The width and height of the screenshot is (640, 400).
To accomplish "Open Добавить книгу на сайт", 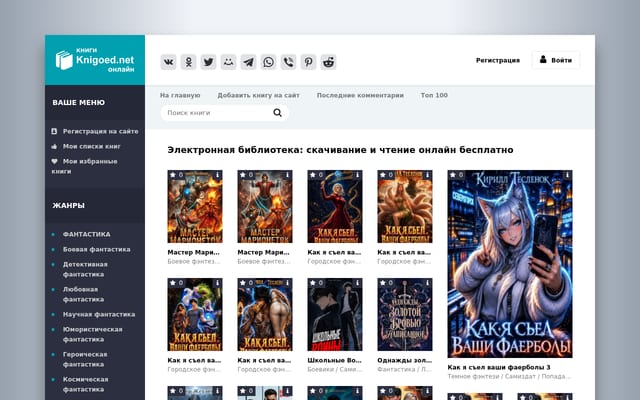I will (258, 95).
